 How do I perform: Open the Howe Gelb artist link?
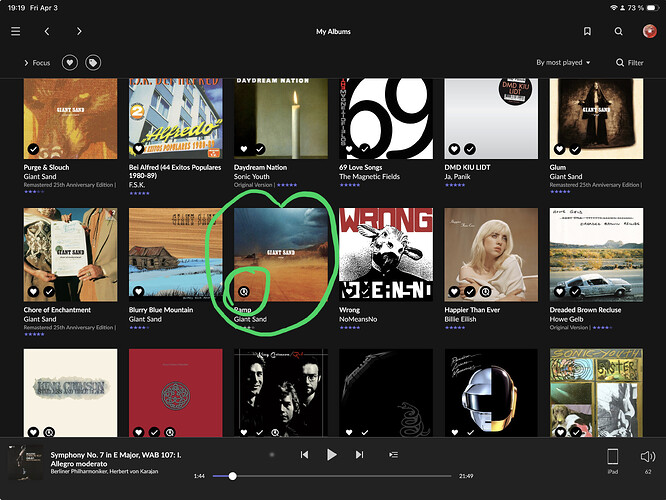pyautogui.click(x=566, y=319)
